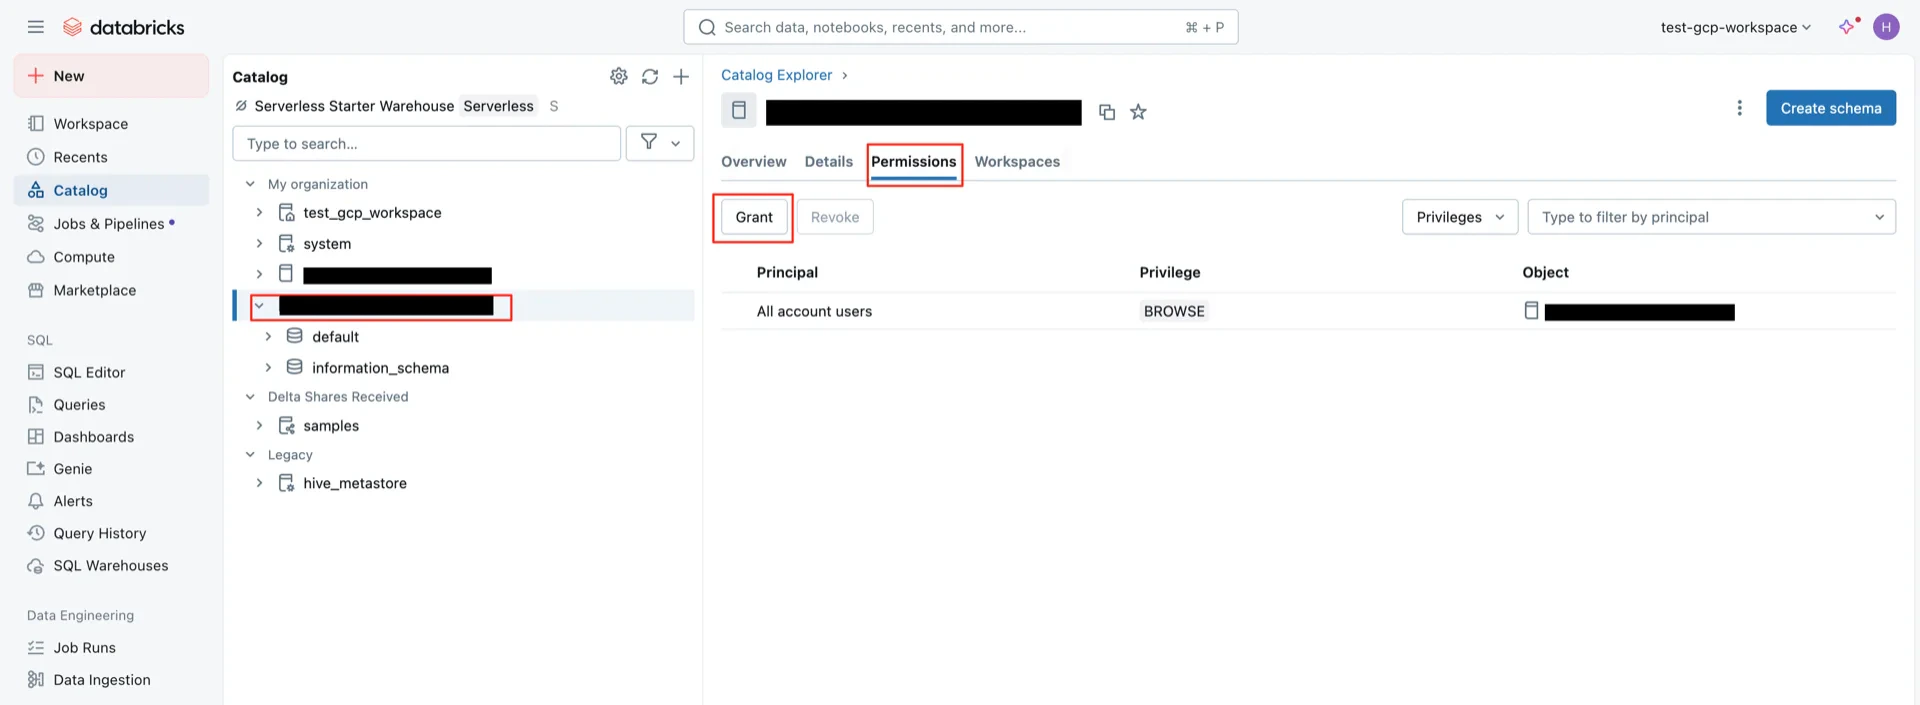
Task: Open workspace switcher test-gcp-workspace
Action: [1735, 27]
